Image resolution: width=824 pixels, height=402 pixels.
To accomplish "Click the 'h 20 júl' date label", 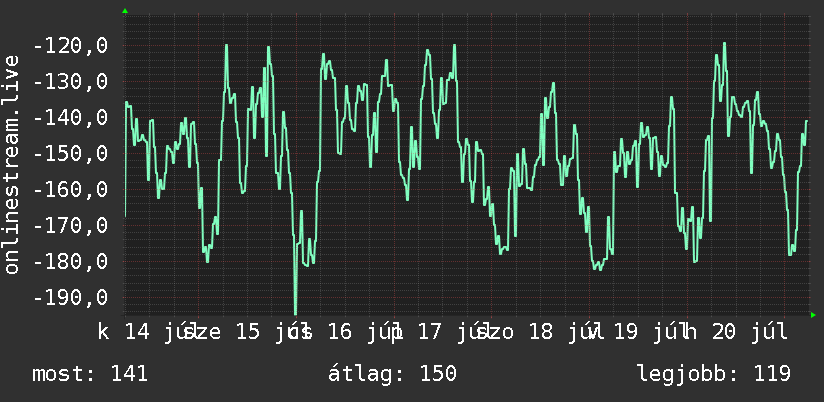I will [x=734, y=333].
